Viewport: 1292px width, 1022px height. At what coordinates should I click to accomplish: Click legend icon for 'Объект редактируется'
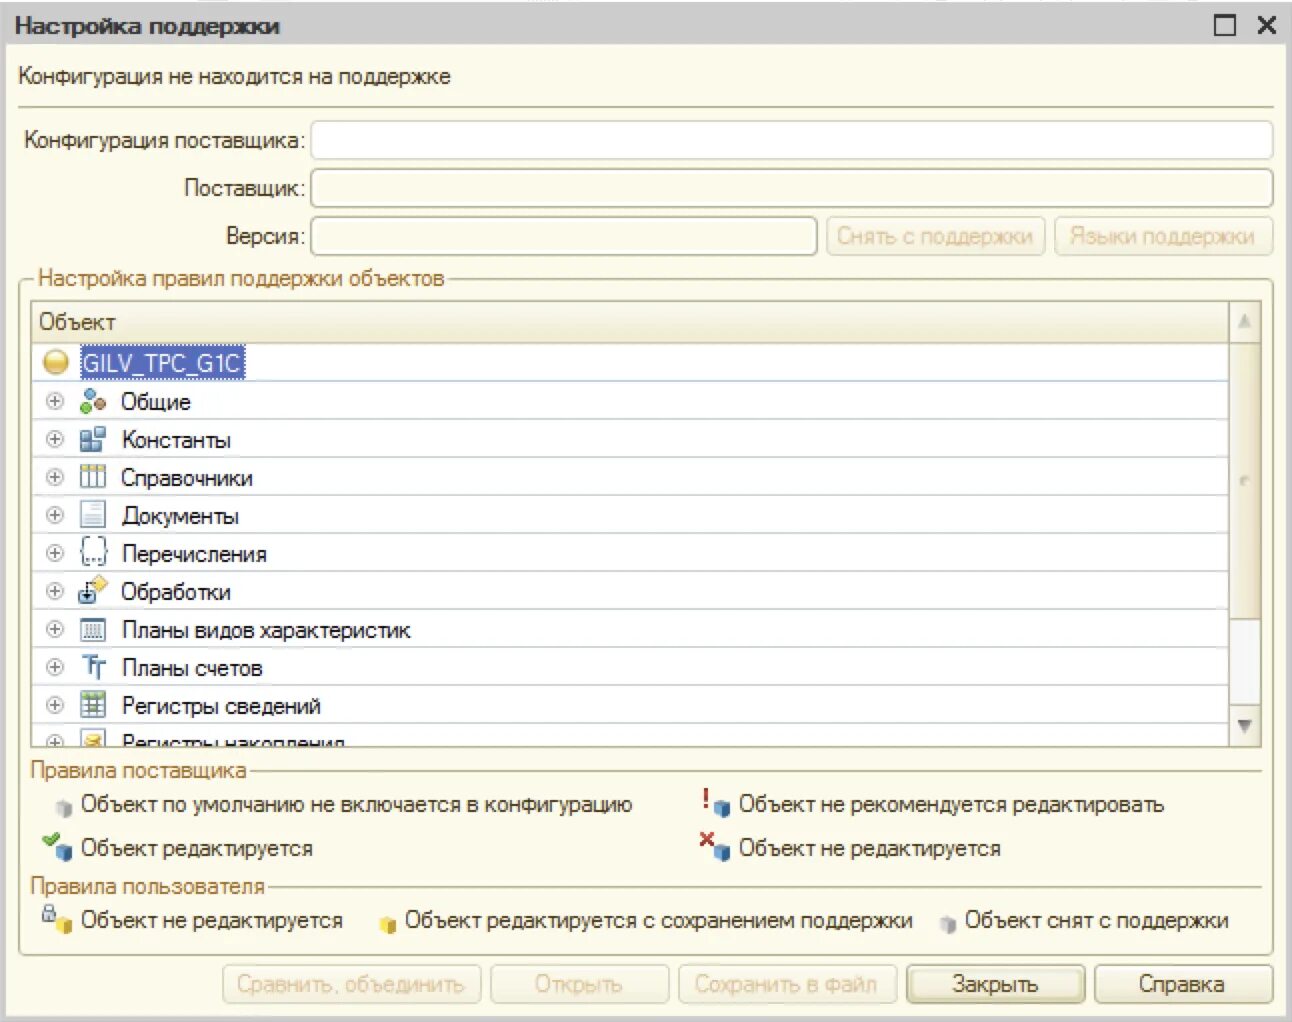pyautogui.click(x=58, y=847)
